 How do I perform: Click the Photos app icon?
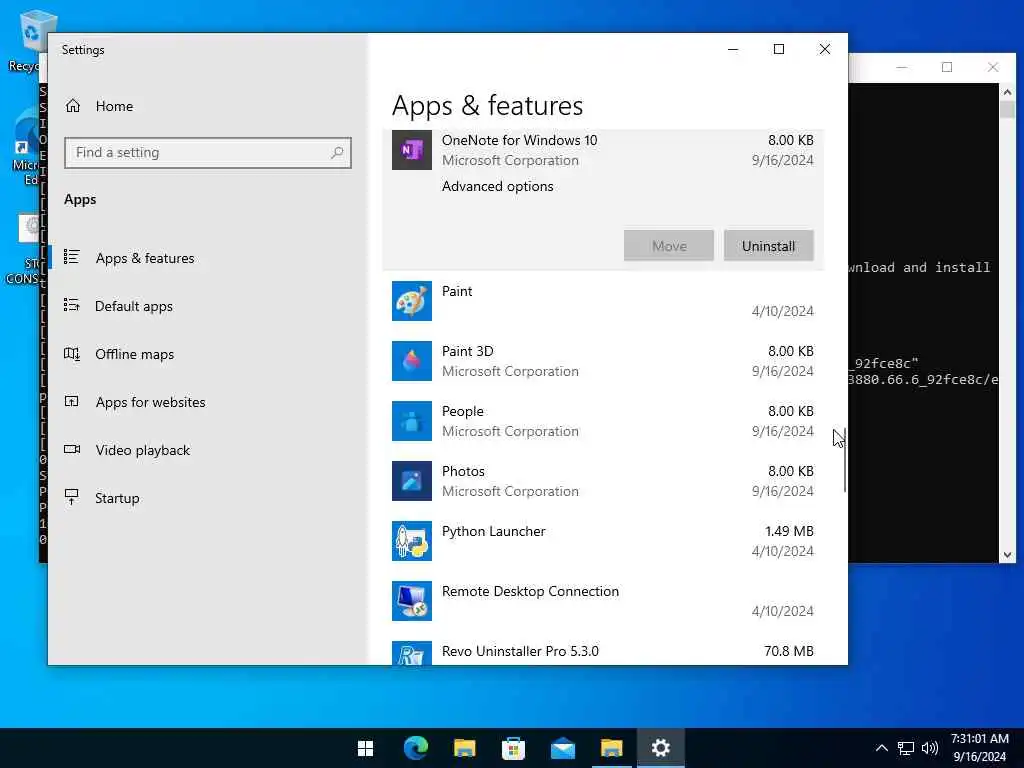point(411,481)
